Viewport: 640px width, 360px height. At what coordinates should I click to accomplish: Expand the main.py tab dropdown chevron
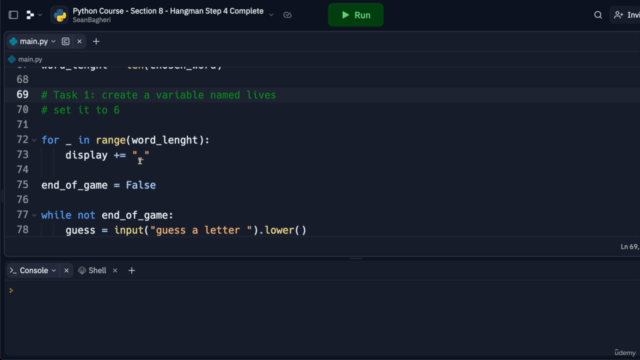click(53, 42)
